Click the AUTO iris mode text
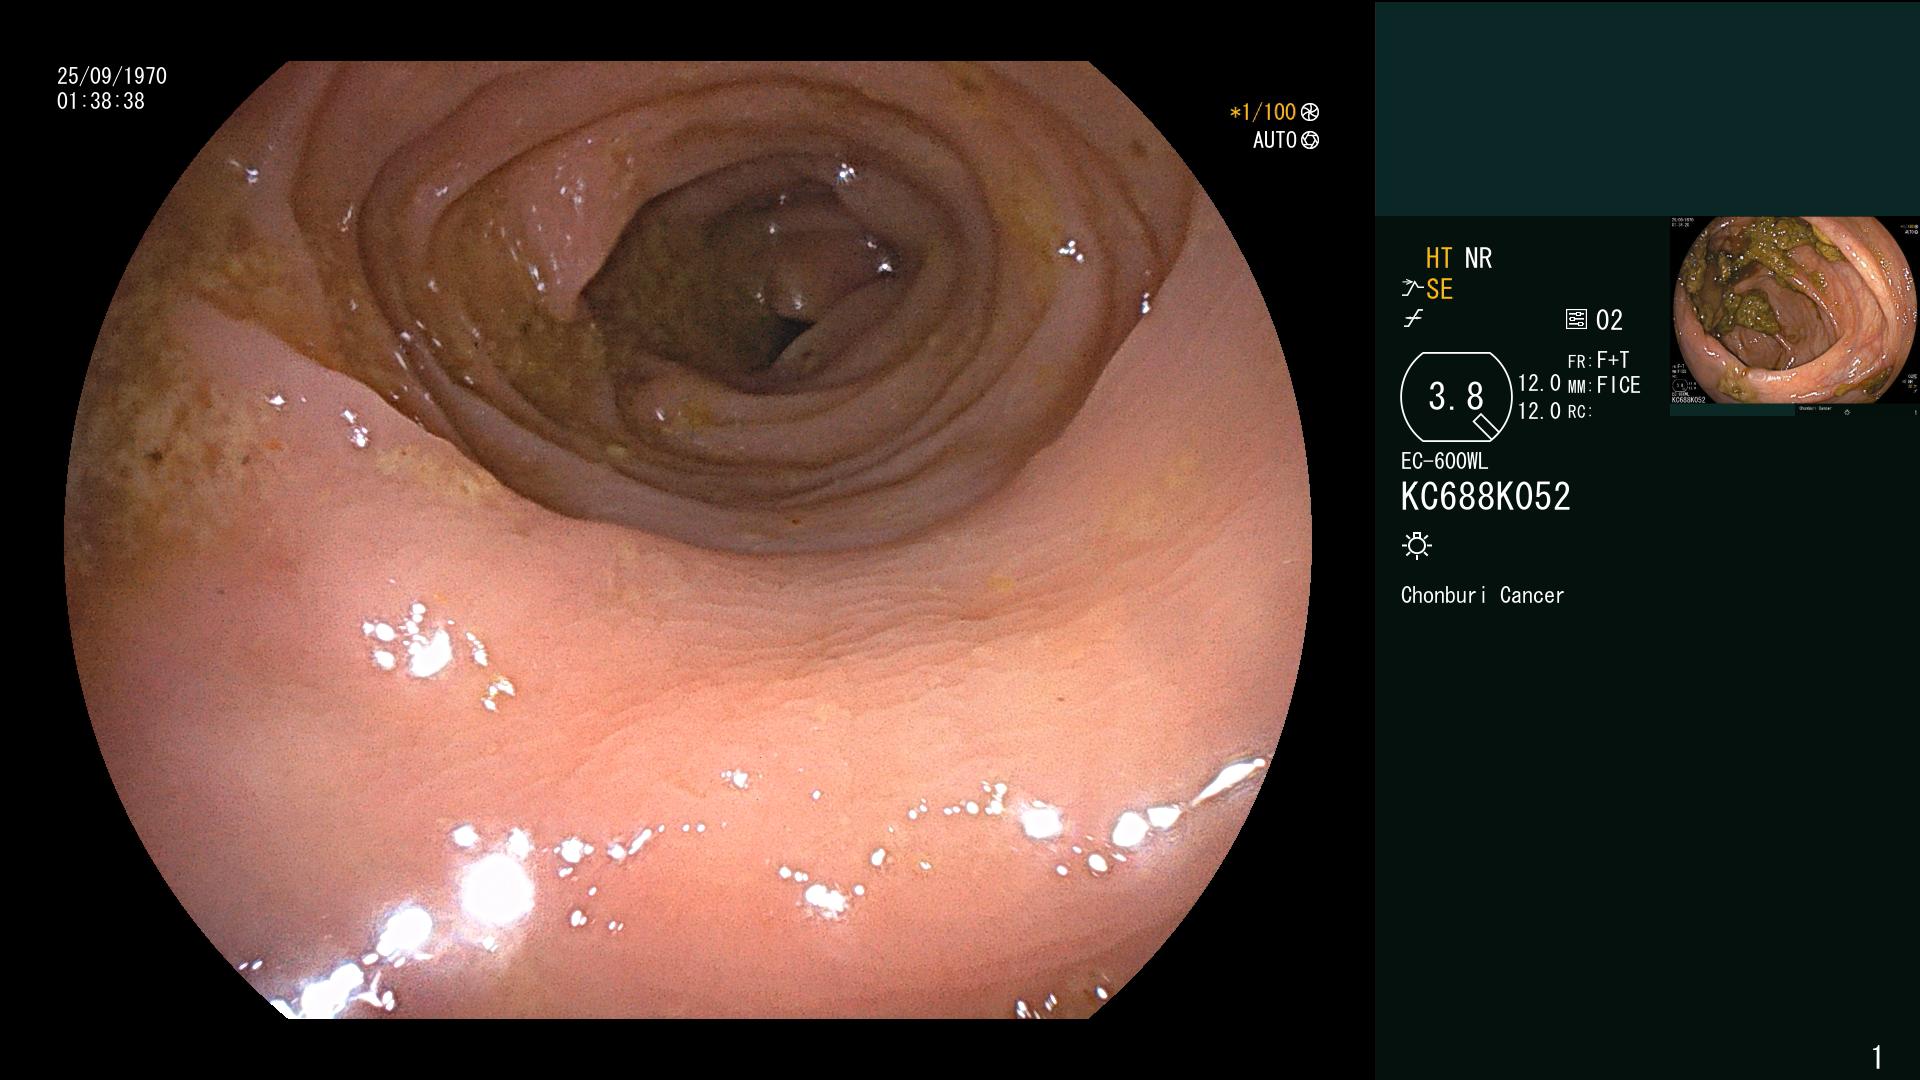Screen dimensions: 1920x1080 pos(1275,140)
